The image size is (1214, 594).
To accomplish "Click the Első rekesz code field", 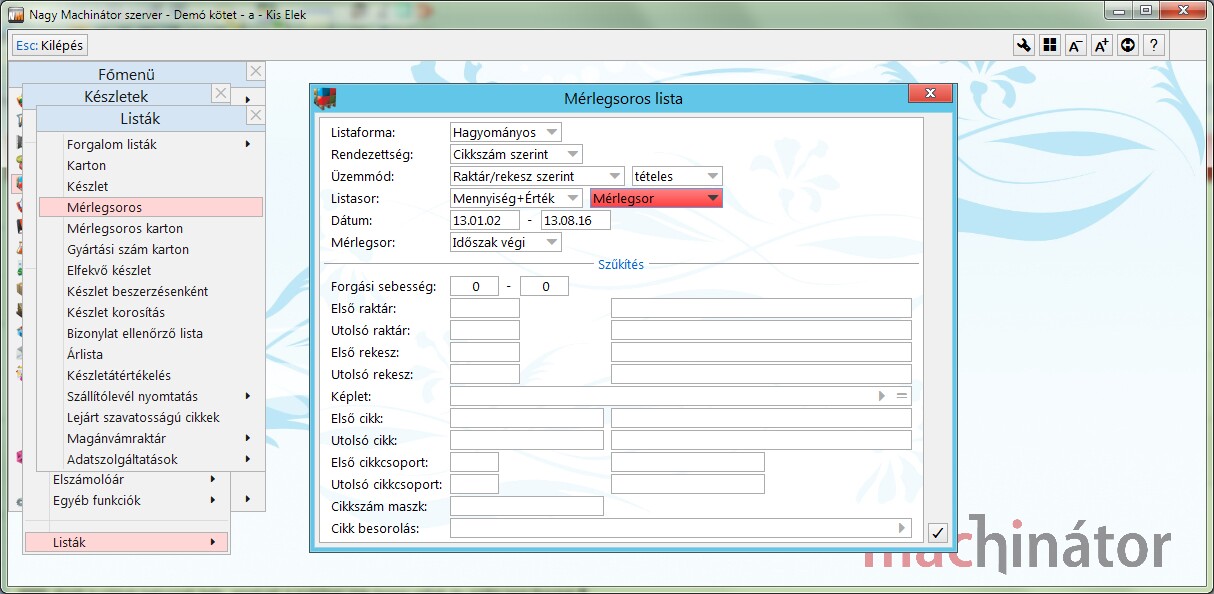I will (x=485, y=352).
